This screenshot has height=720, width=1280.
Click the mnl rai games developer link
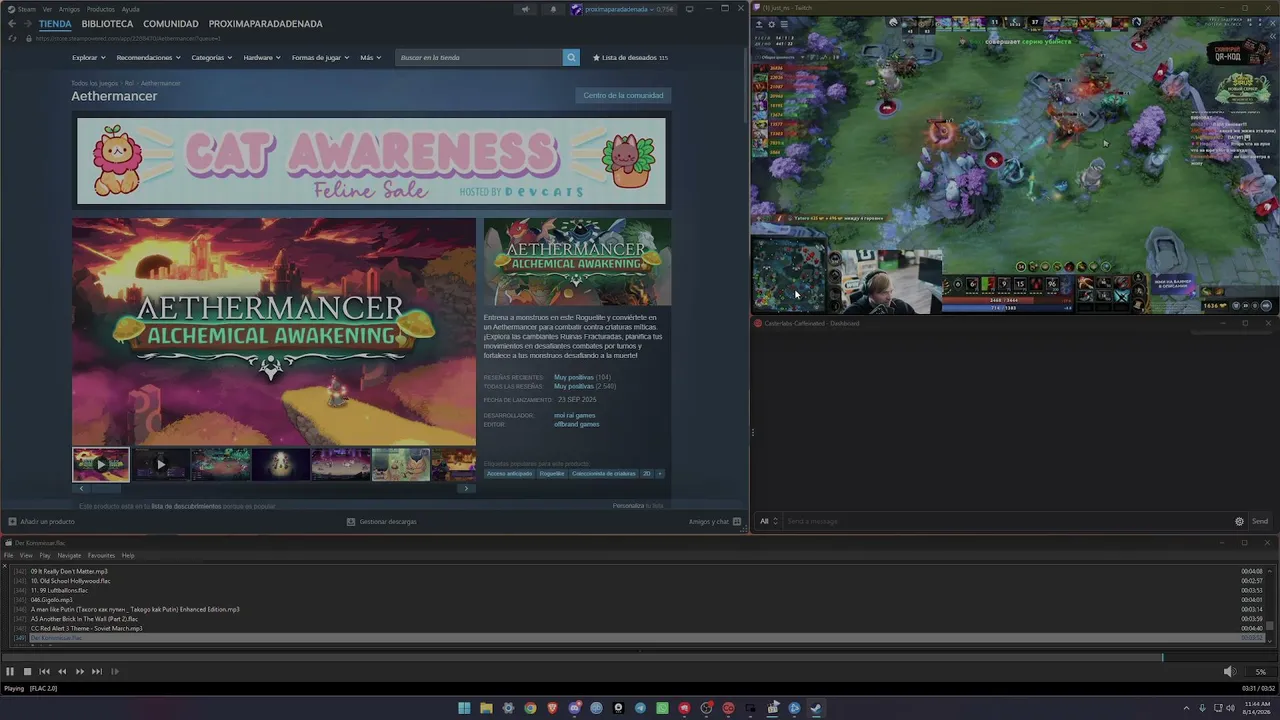tap(575, 415)
